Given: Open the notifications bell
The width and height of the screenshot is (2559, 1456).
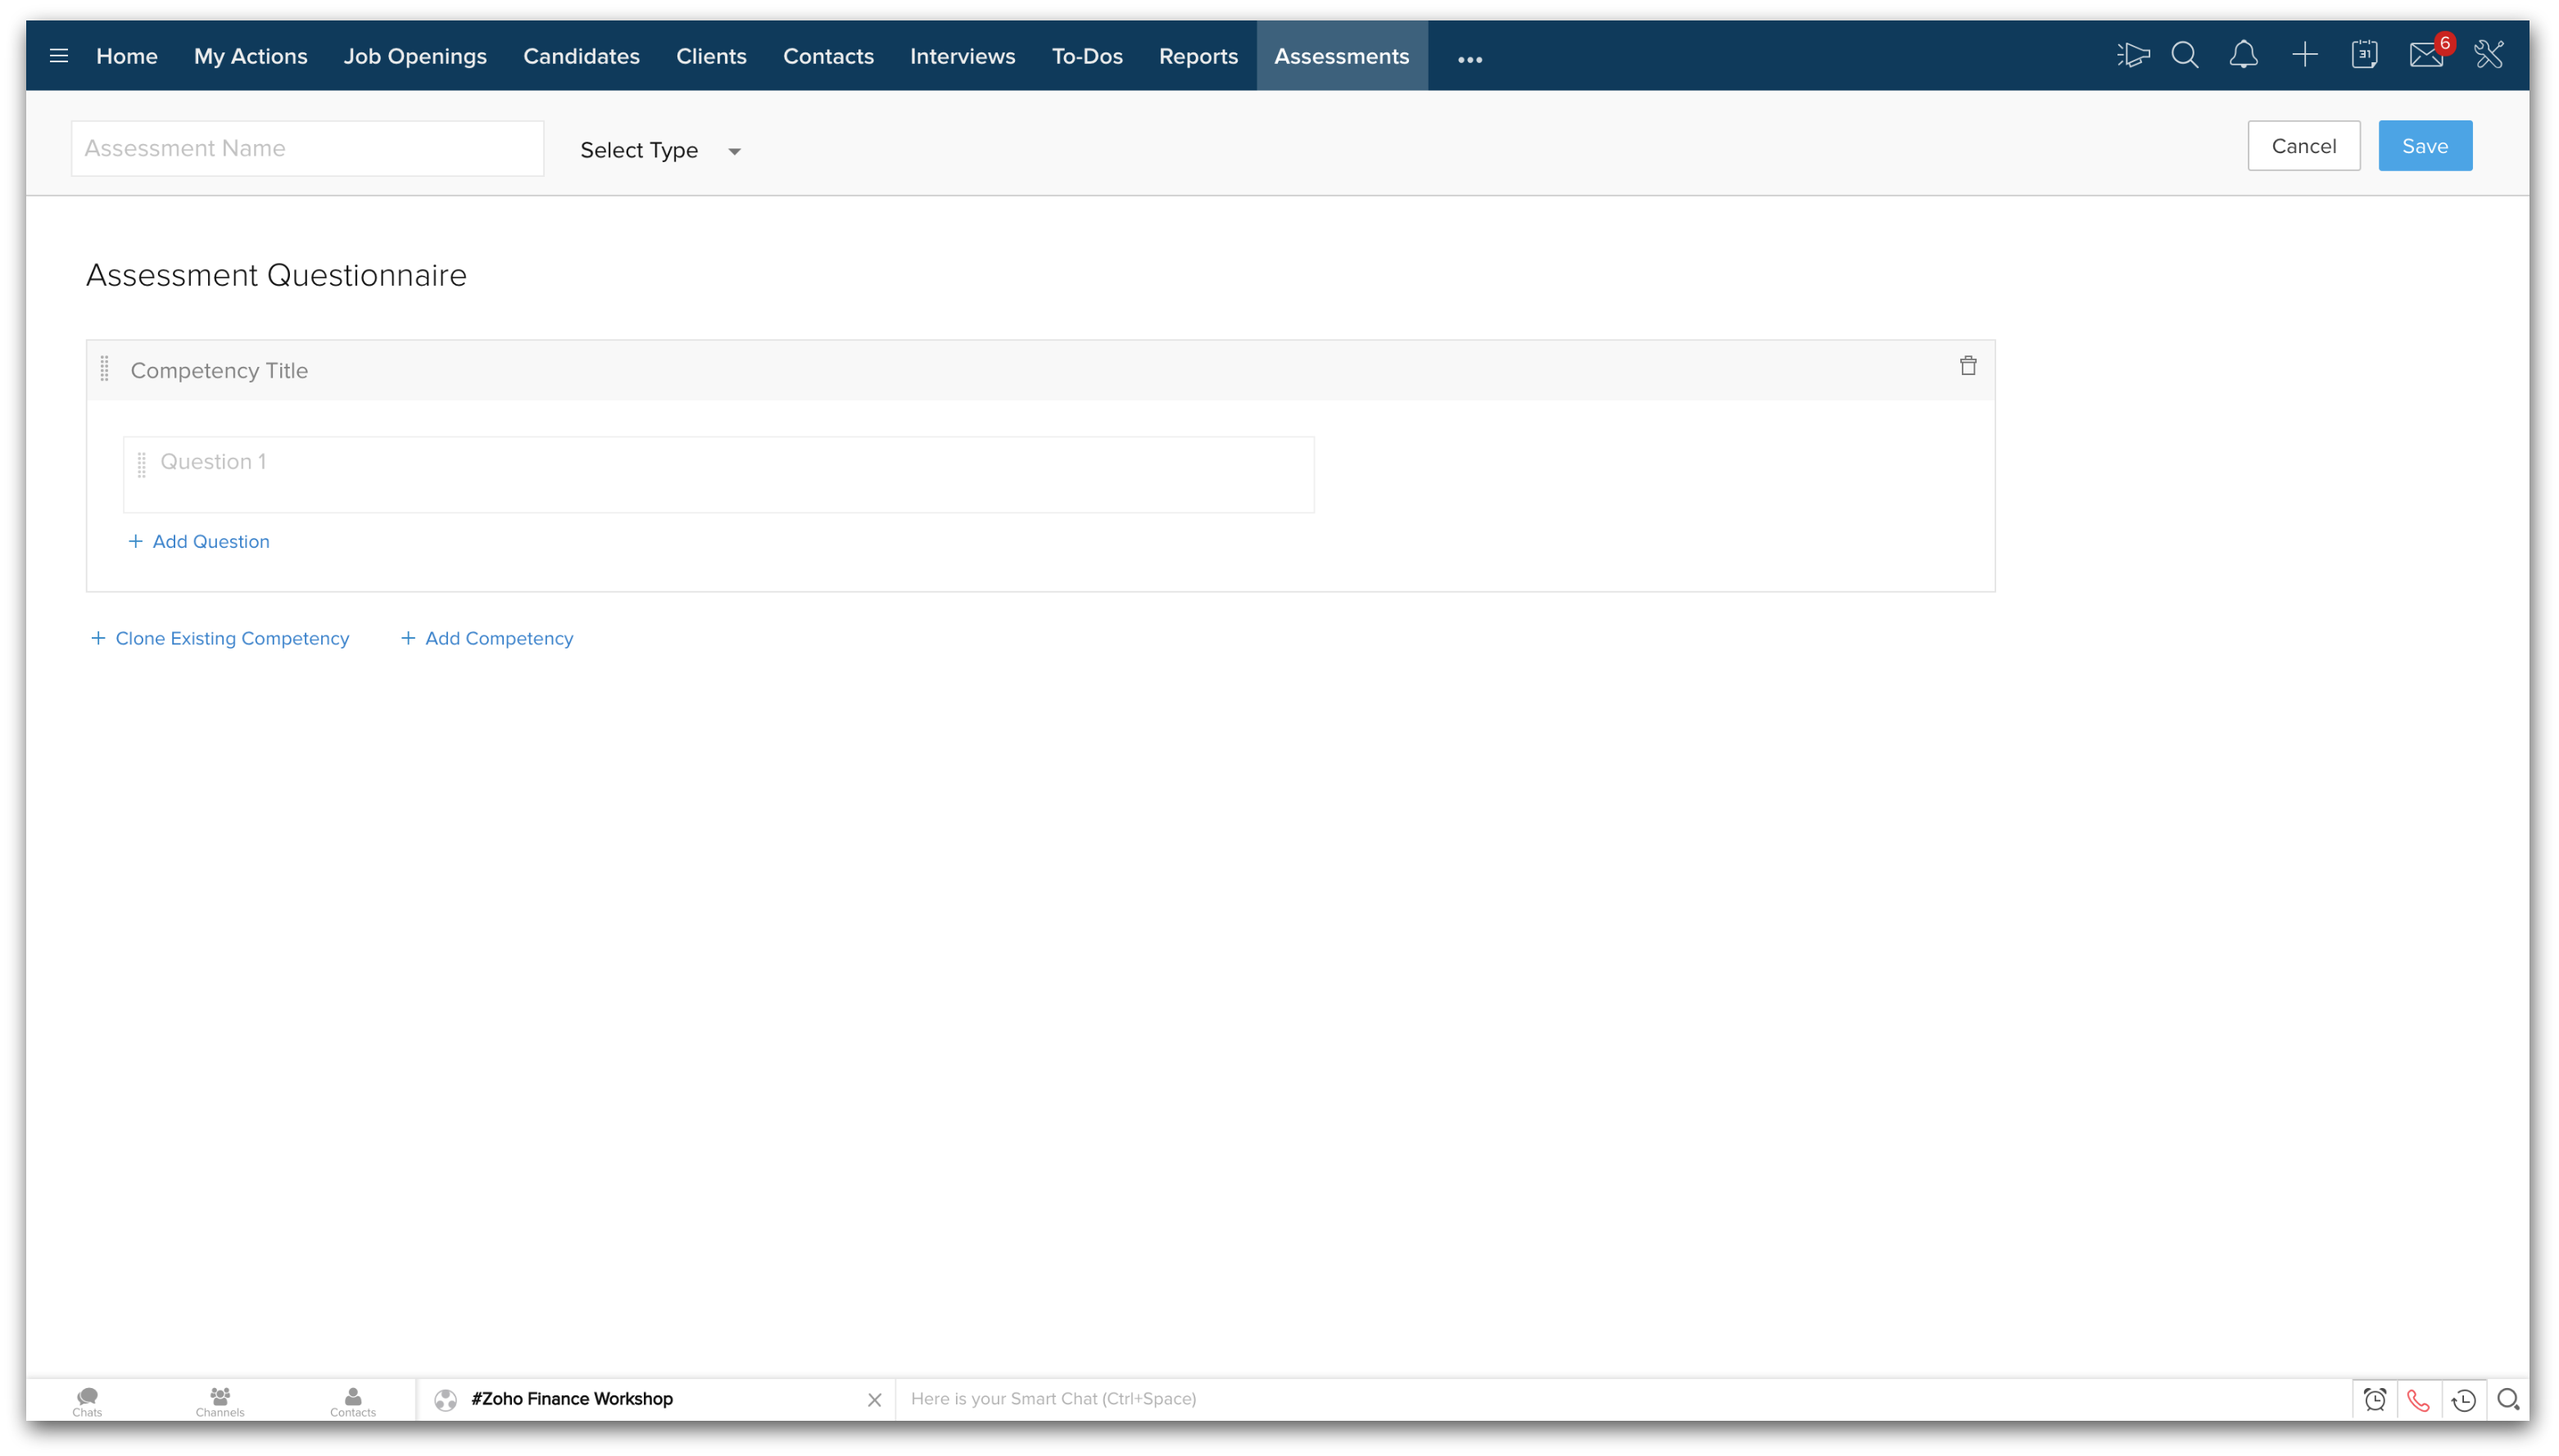Looking at the screenshot, I should coord(2244,55).
